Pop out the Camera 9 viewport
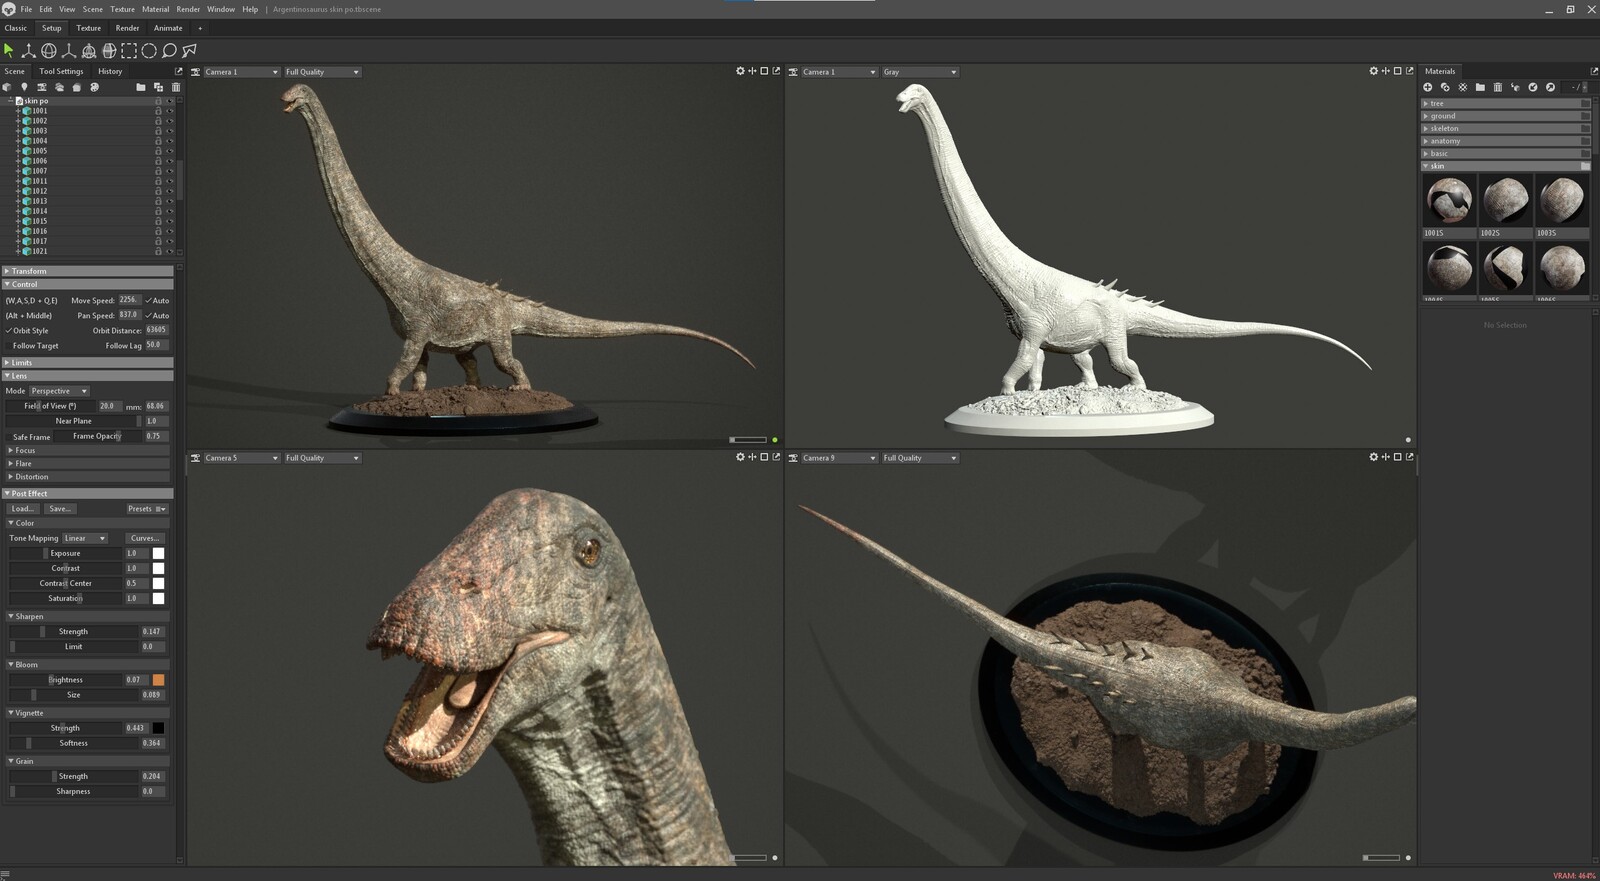1600x881 pixels. coord(1410,457)
